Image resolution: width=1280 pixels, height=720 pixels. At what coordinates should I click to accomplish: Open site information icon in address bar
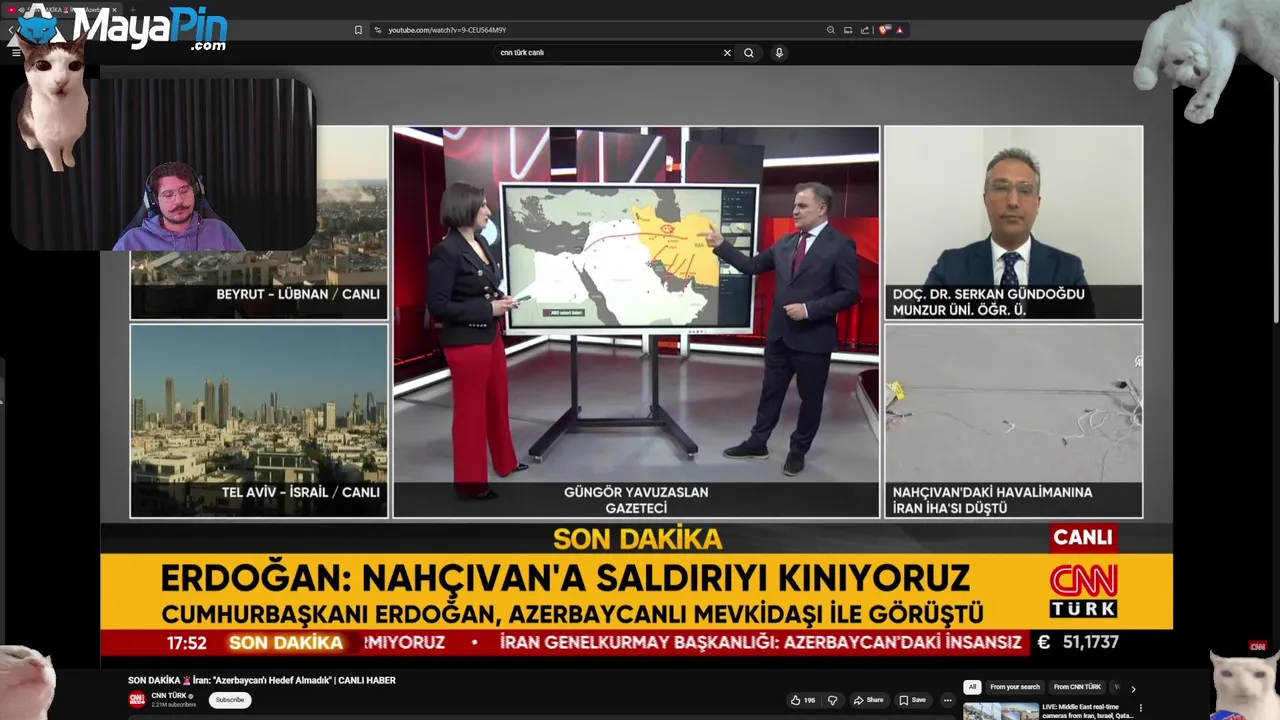pos(378,30)
